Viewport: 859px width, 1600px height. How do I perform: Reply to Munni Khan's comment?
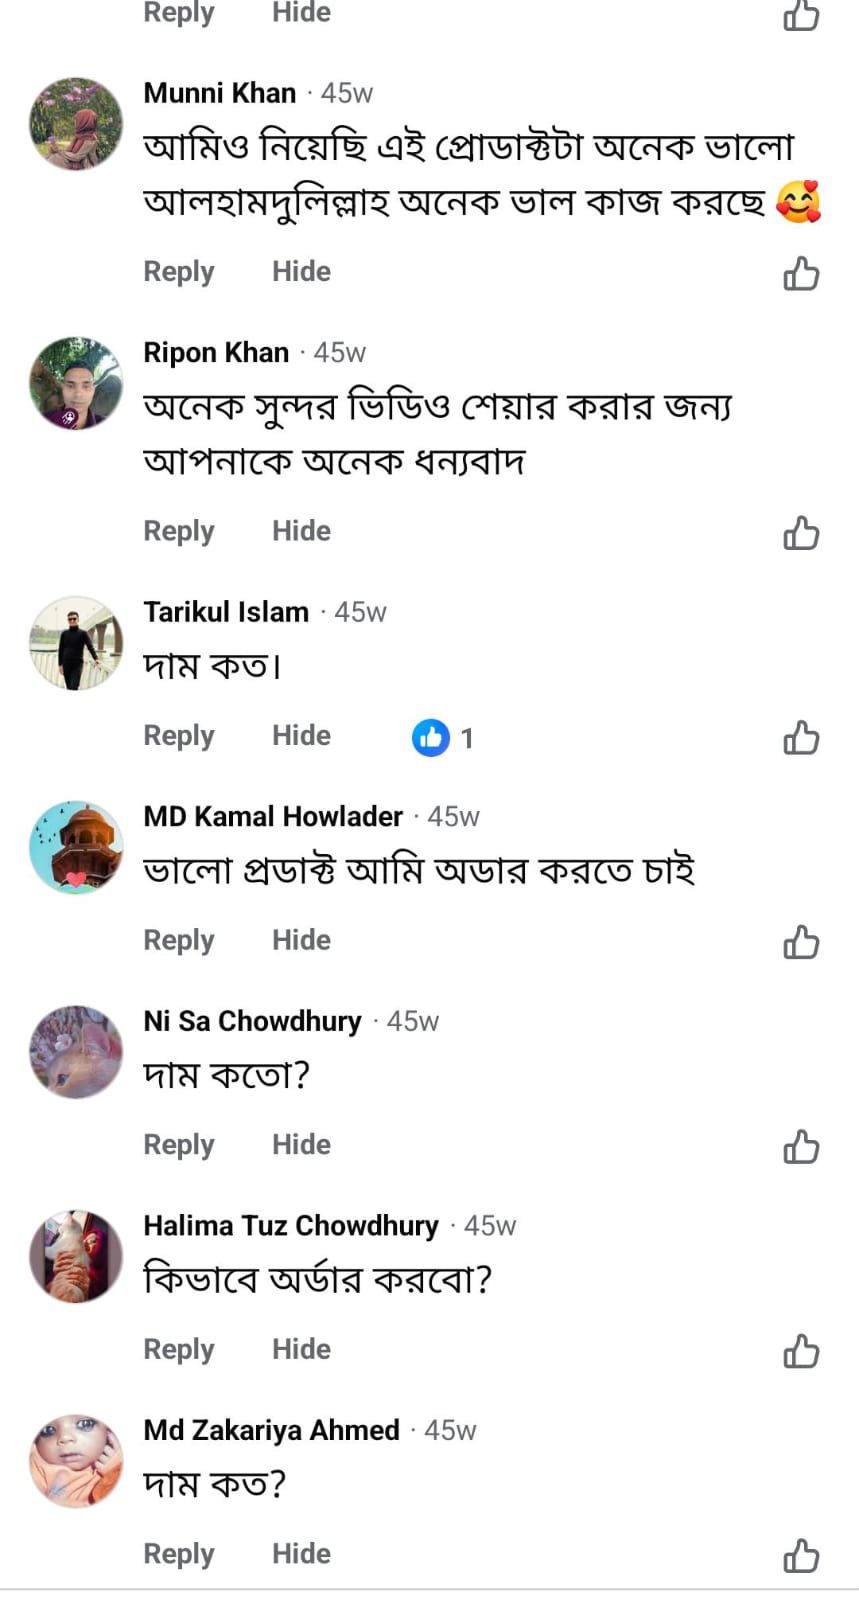(179, 272)
